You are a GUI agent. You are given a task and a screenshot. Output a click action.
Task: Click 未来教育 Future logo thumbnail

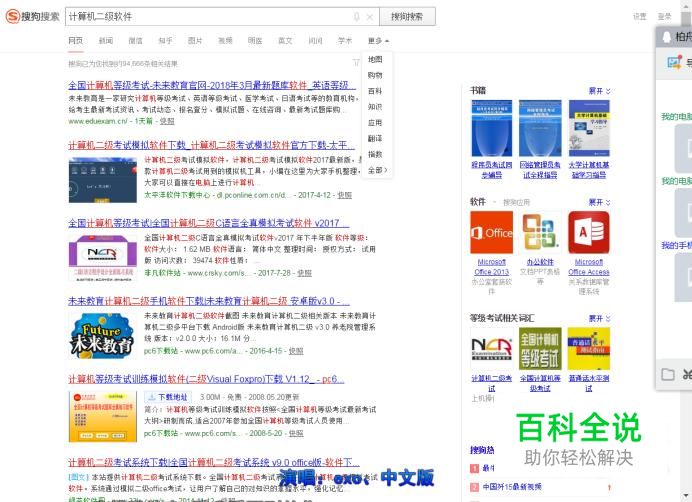click(102, 335)
